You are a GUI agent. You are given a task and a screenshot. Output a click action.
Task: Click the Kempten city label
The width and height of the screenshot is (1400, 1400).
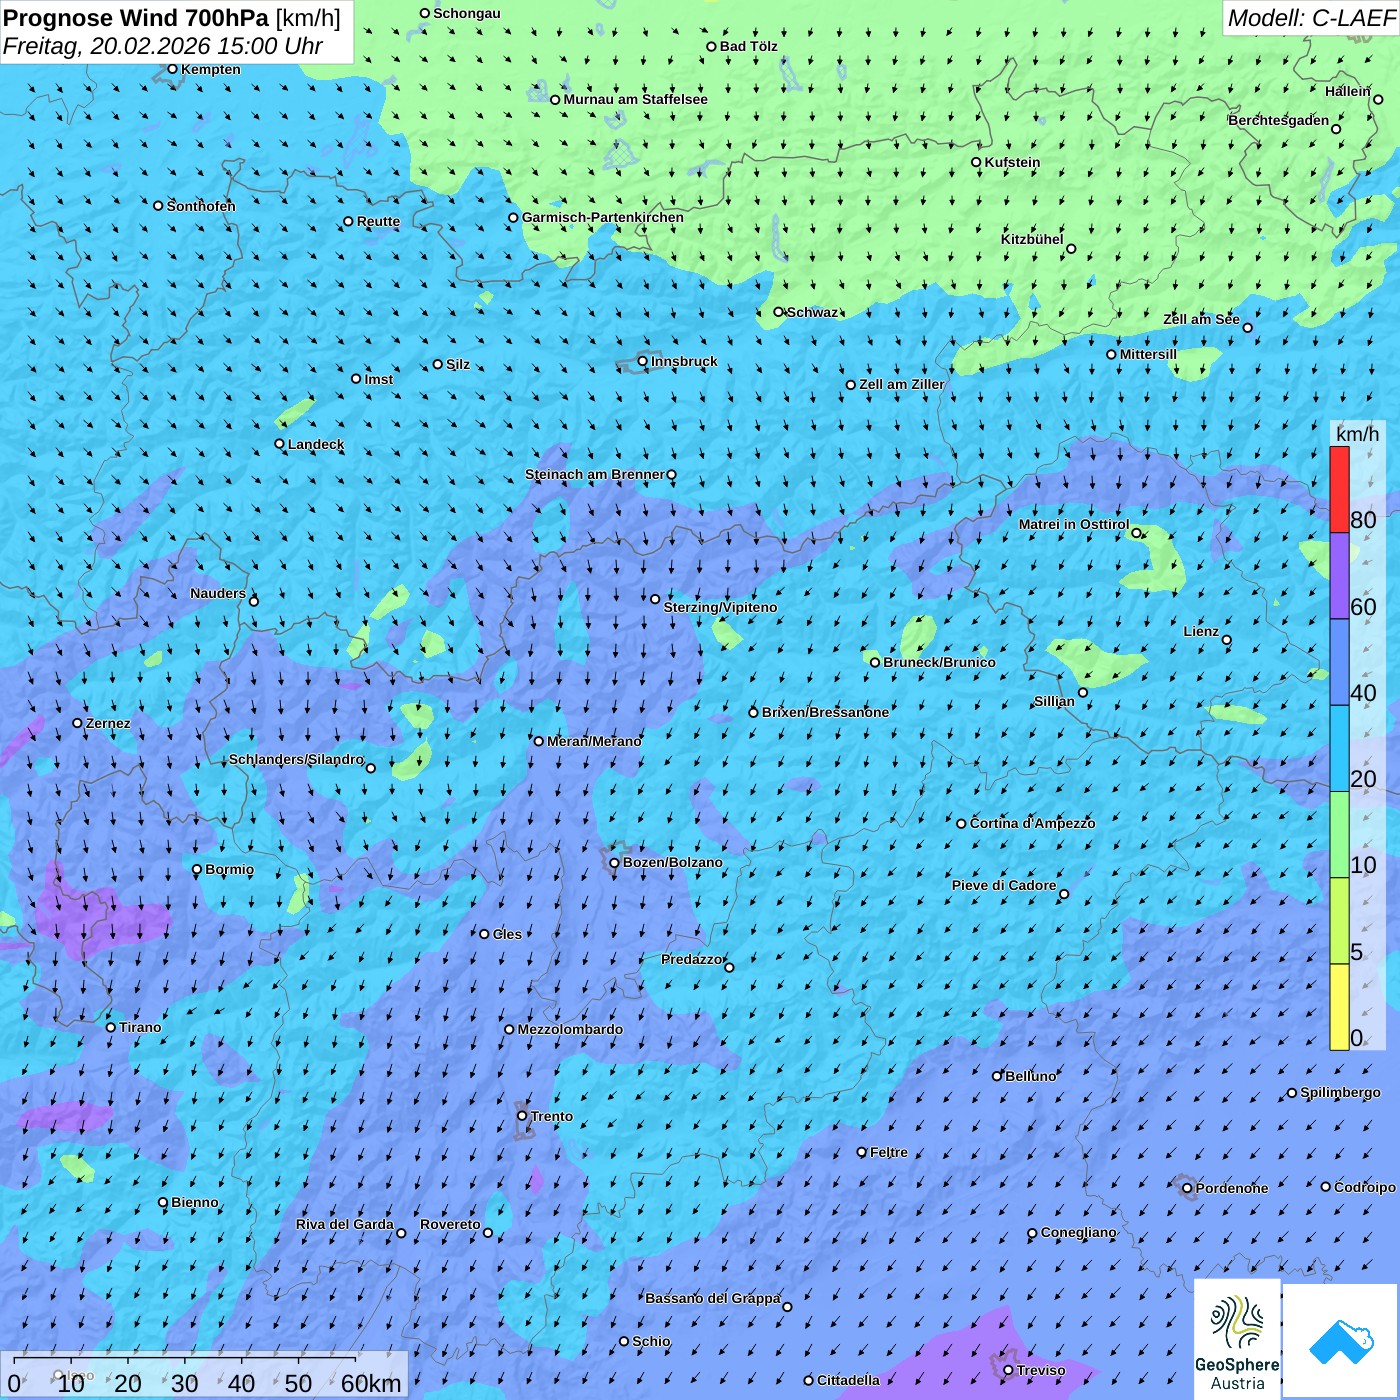point(210,69)
